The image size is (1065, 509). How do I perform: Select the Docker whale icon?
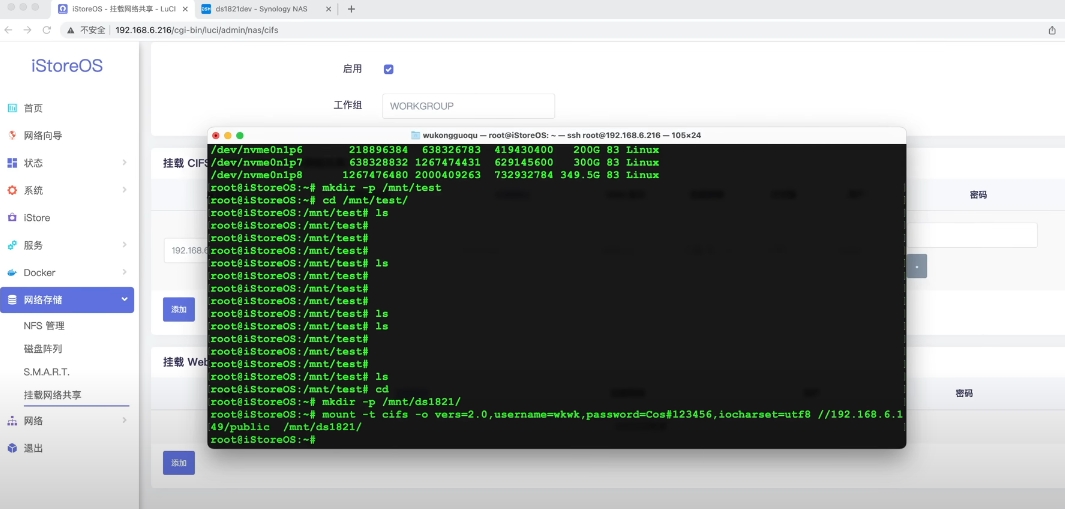click(12, 273)
